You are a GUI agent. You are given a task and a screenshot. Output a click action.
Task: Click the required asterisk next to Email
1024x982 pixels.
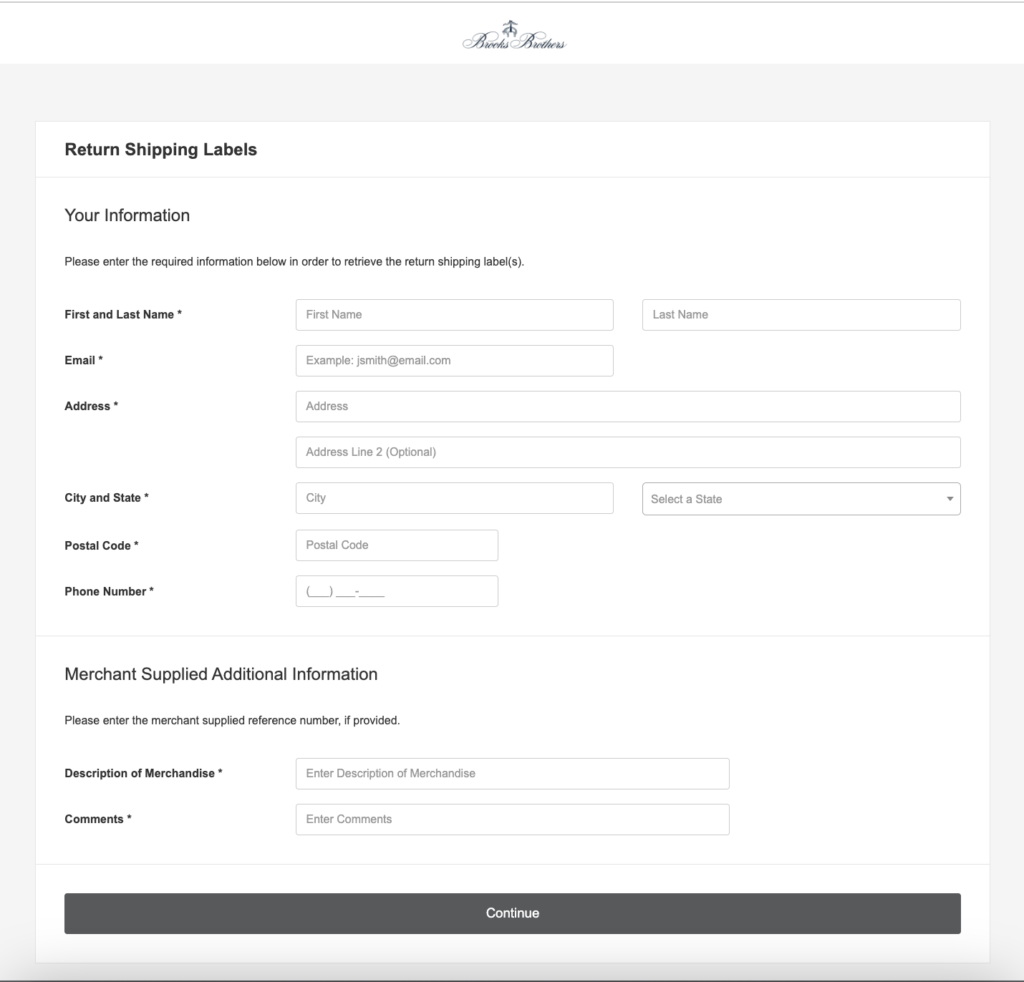click(x=99, y=360)
